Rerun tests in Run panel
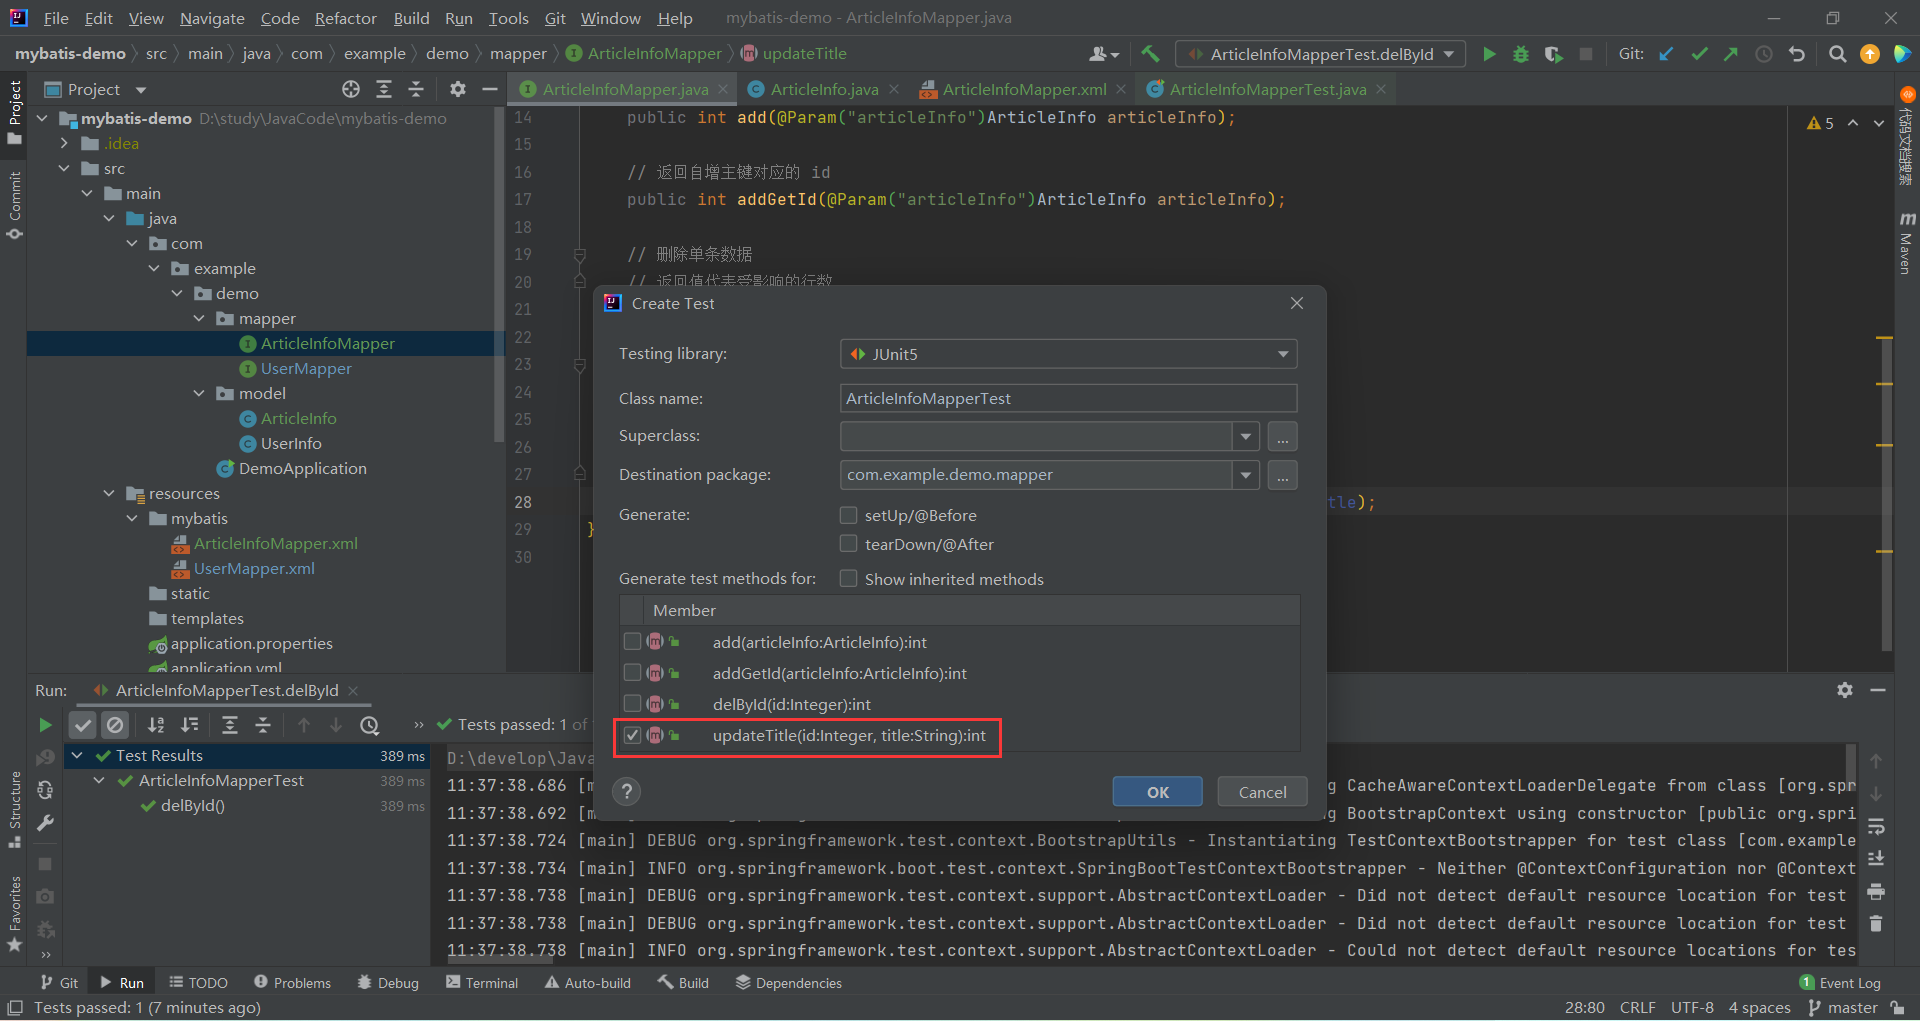Image resolution: width=1920 pixels, height=1021 pixels. click(x=45, y=725)
